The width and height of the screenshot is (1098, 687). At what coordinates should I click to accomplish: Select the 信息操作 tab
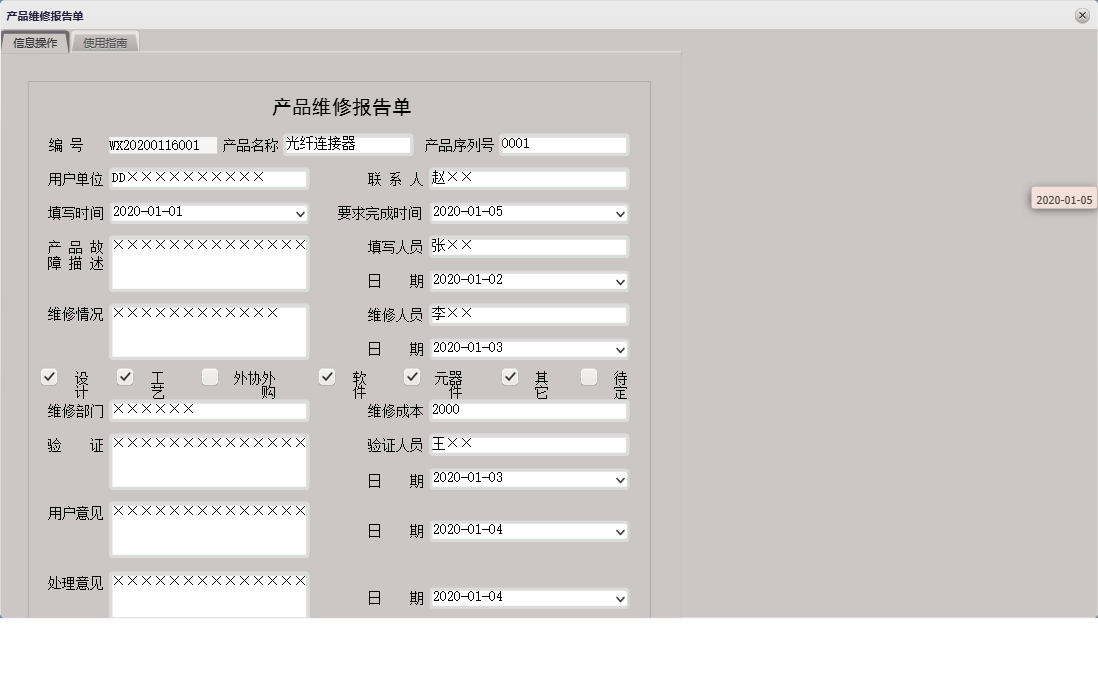(37, 42)
